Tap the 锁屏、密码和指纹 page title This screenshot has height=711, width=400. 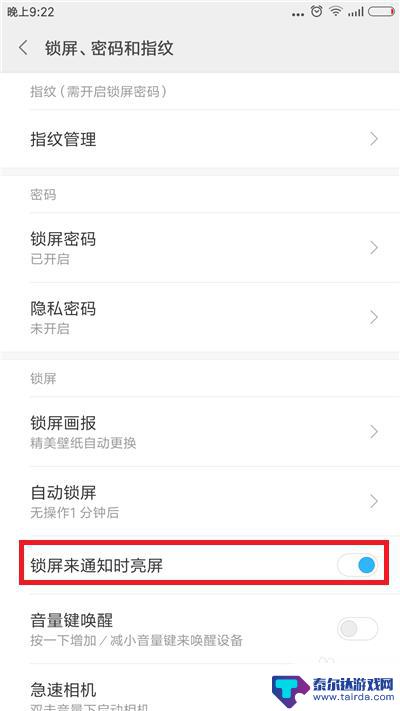109,48
